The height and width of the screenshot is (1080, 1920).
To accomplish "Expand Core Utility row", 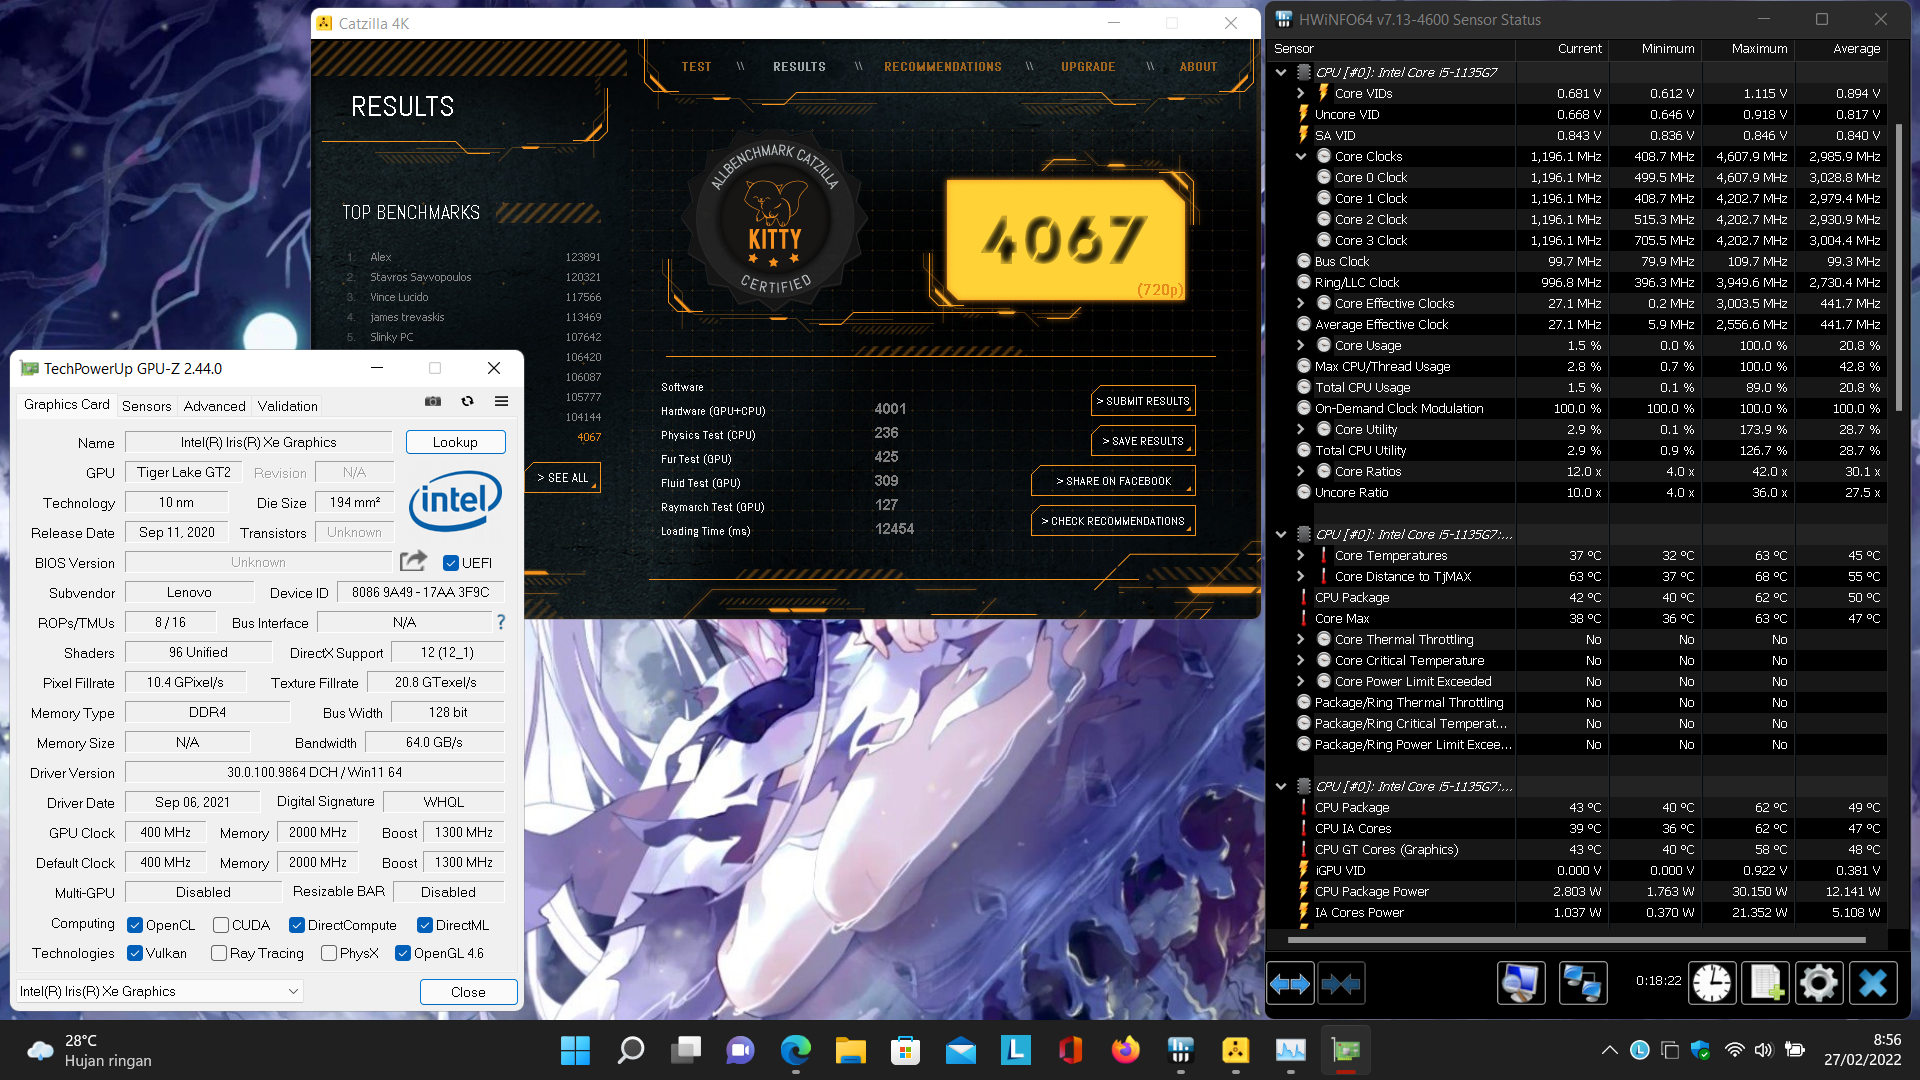I will click(x=1301, y=429).
